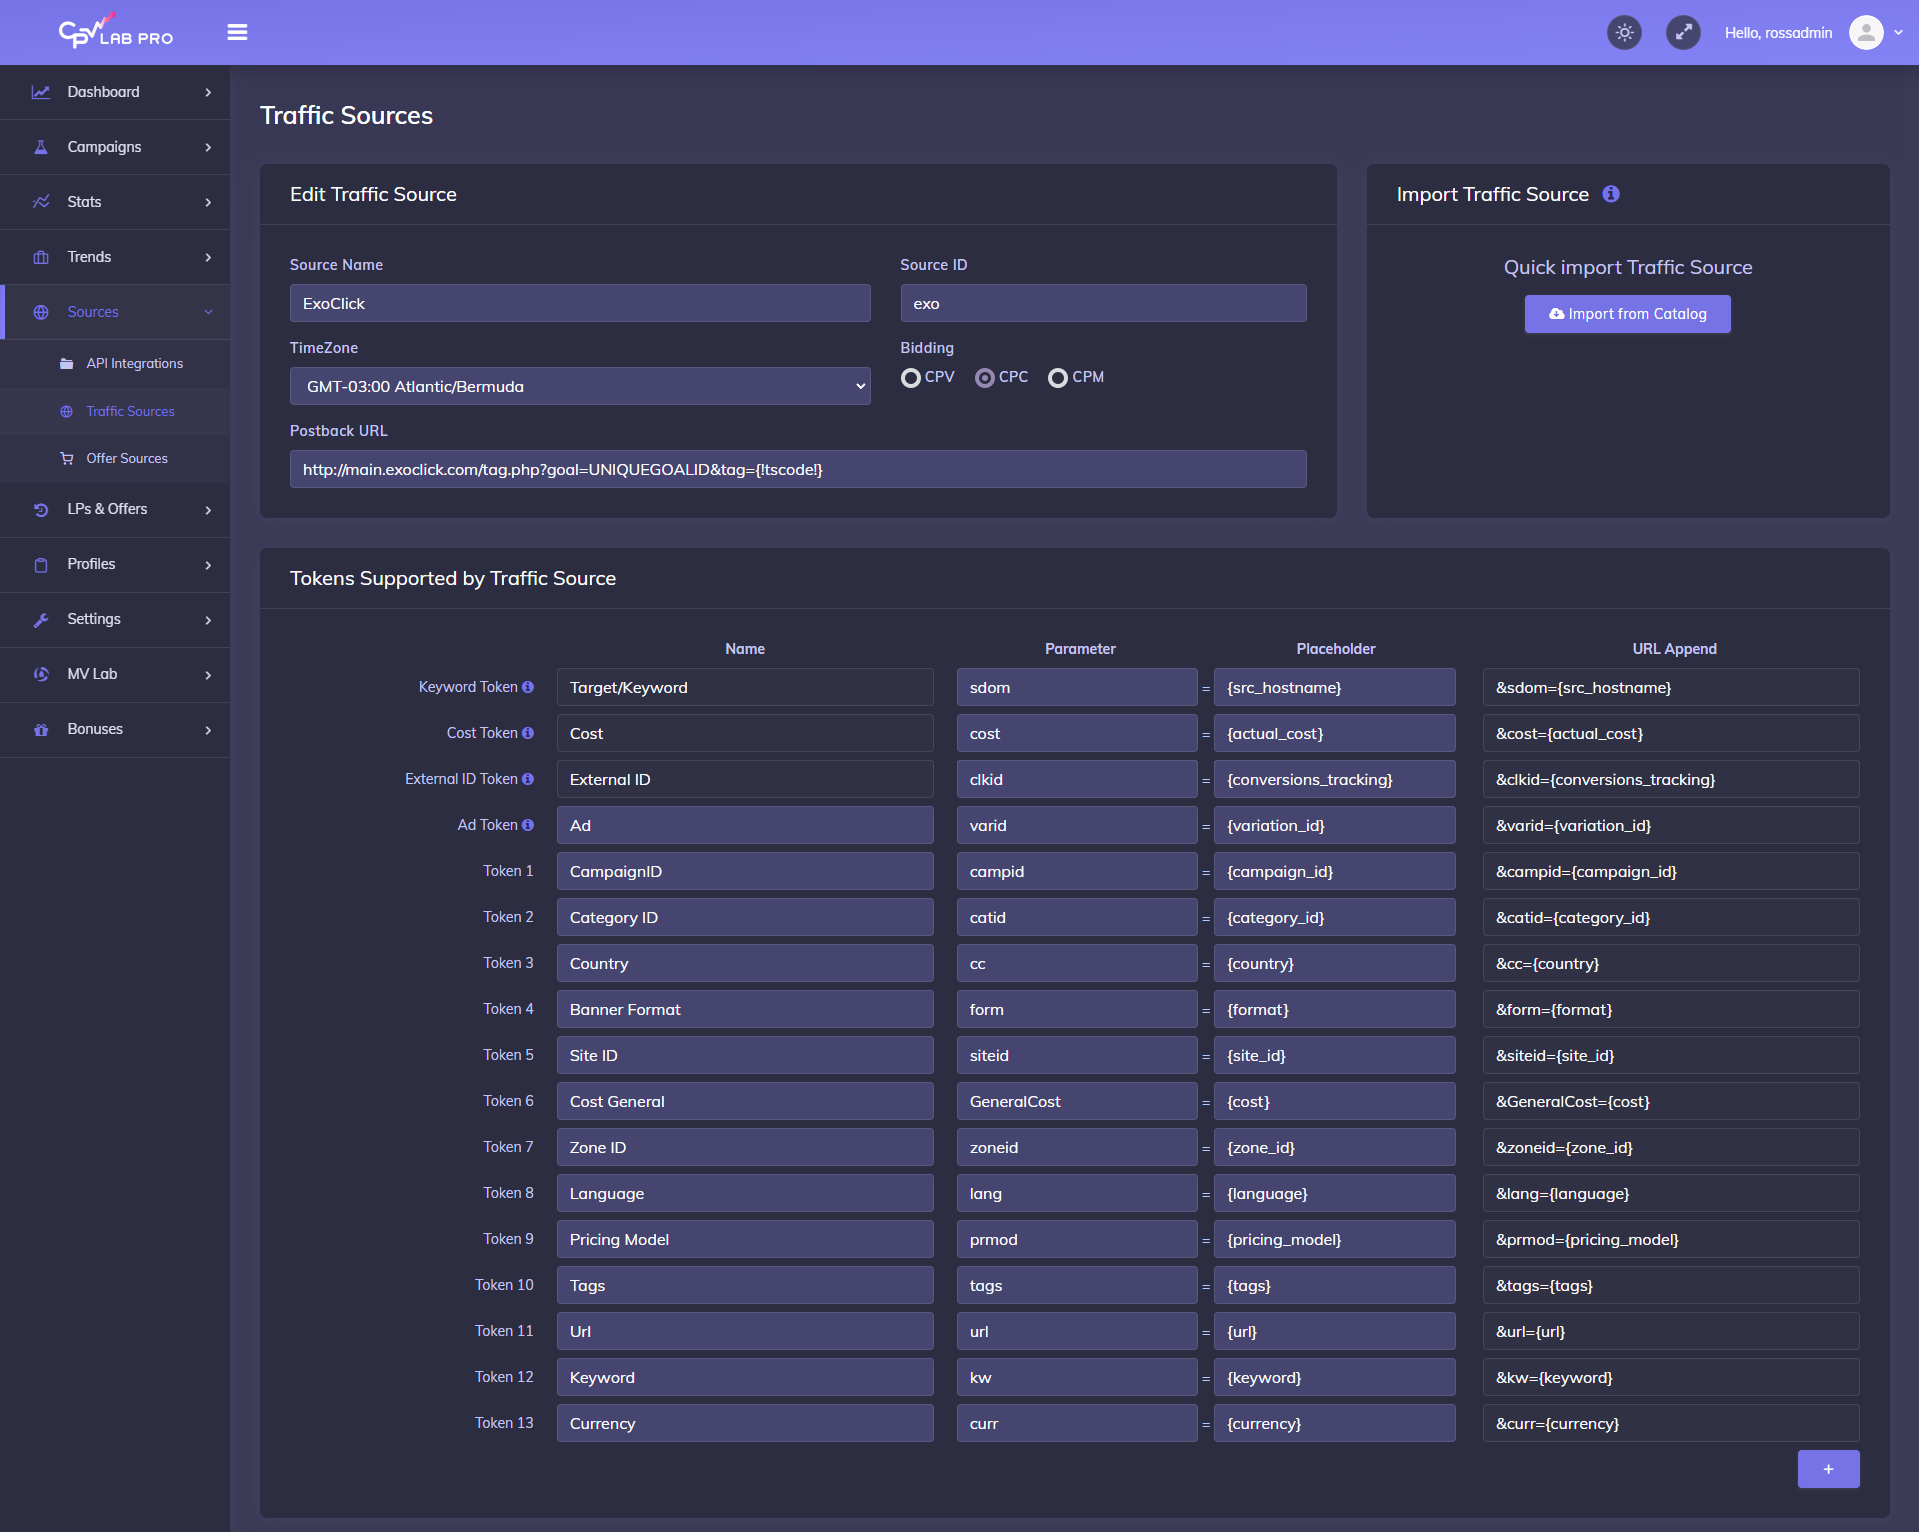Viewport: 1919px width, 1532px height.
Task: Click the Sources globe icon
Action: (41, 312)
